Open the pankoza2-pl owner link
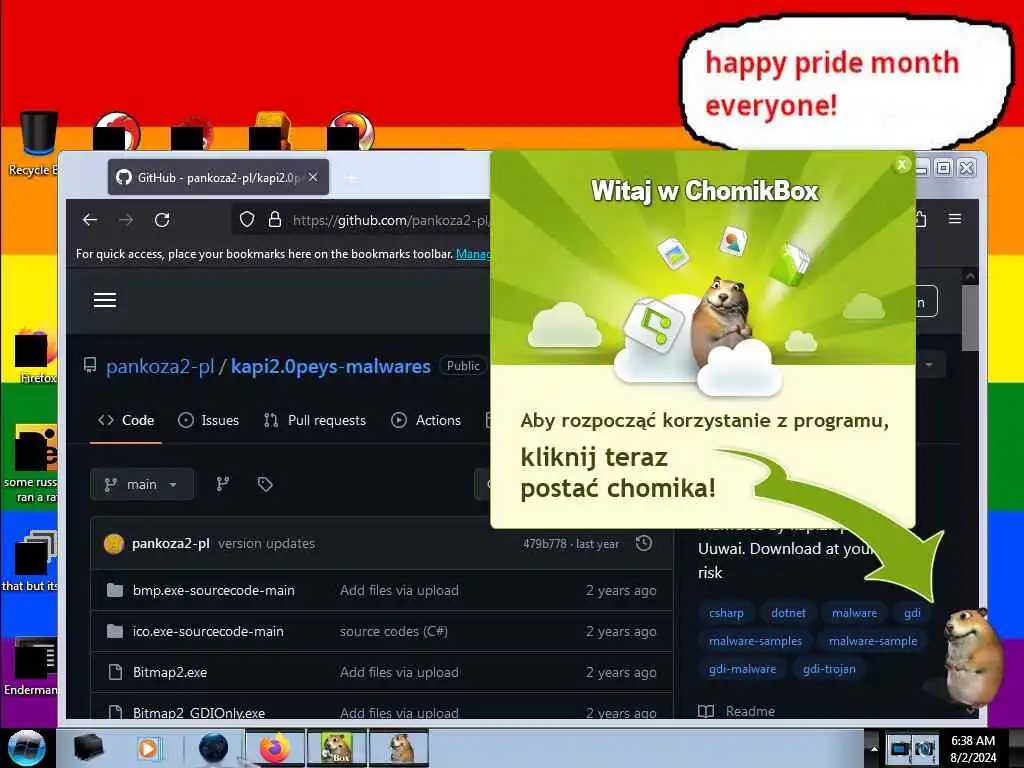This screenshot has width=1024, height=768. point(160,366)
